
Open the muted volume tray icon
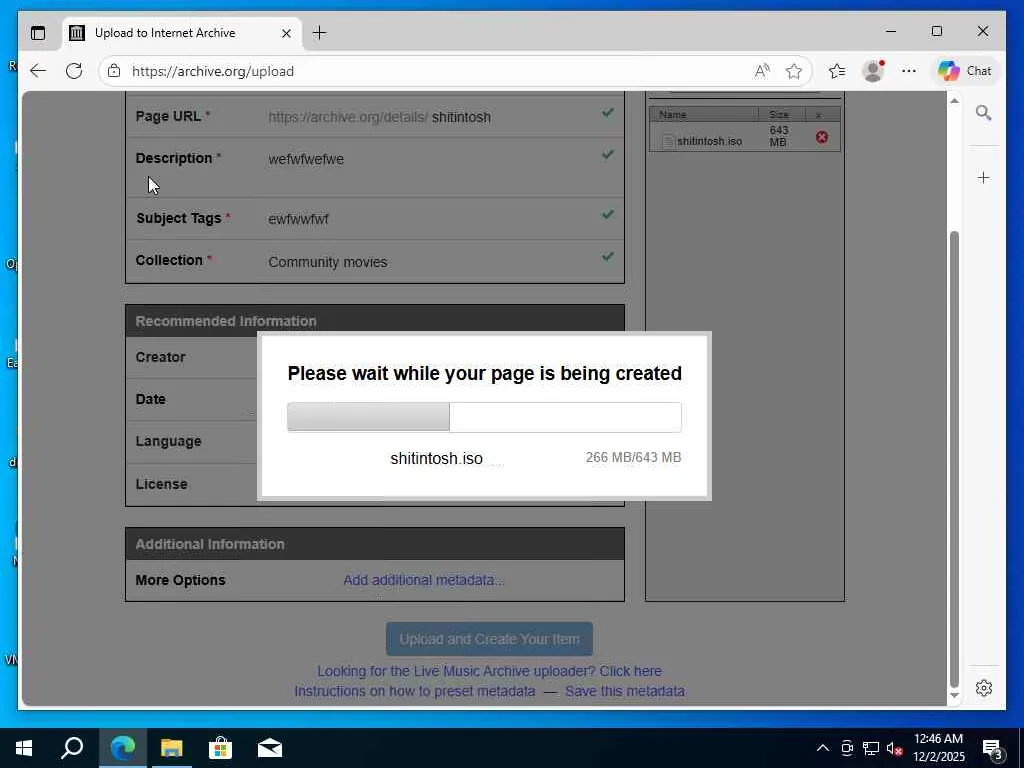click(x=894, y=748)
